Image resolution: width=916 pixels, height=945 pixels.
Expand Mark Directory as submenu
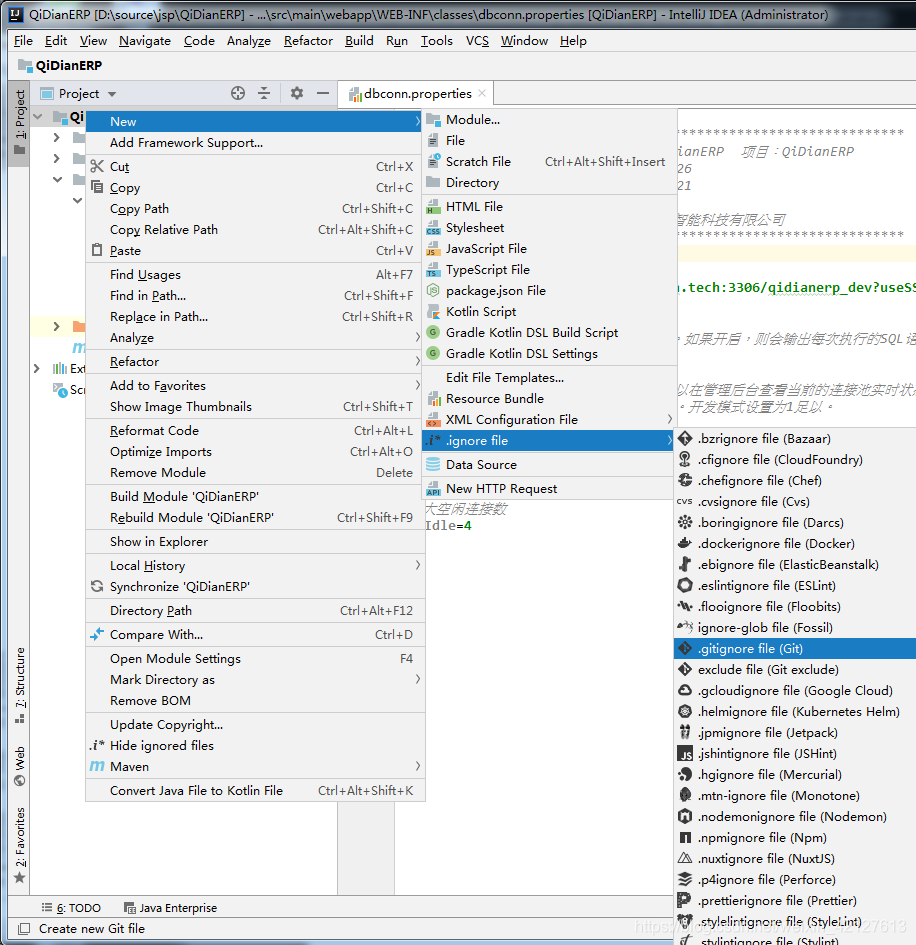(254, 679)
